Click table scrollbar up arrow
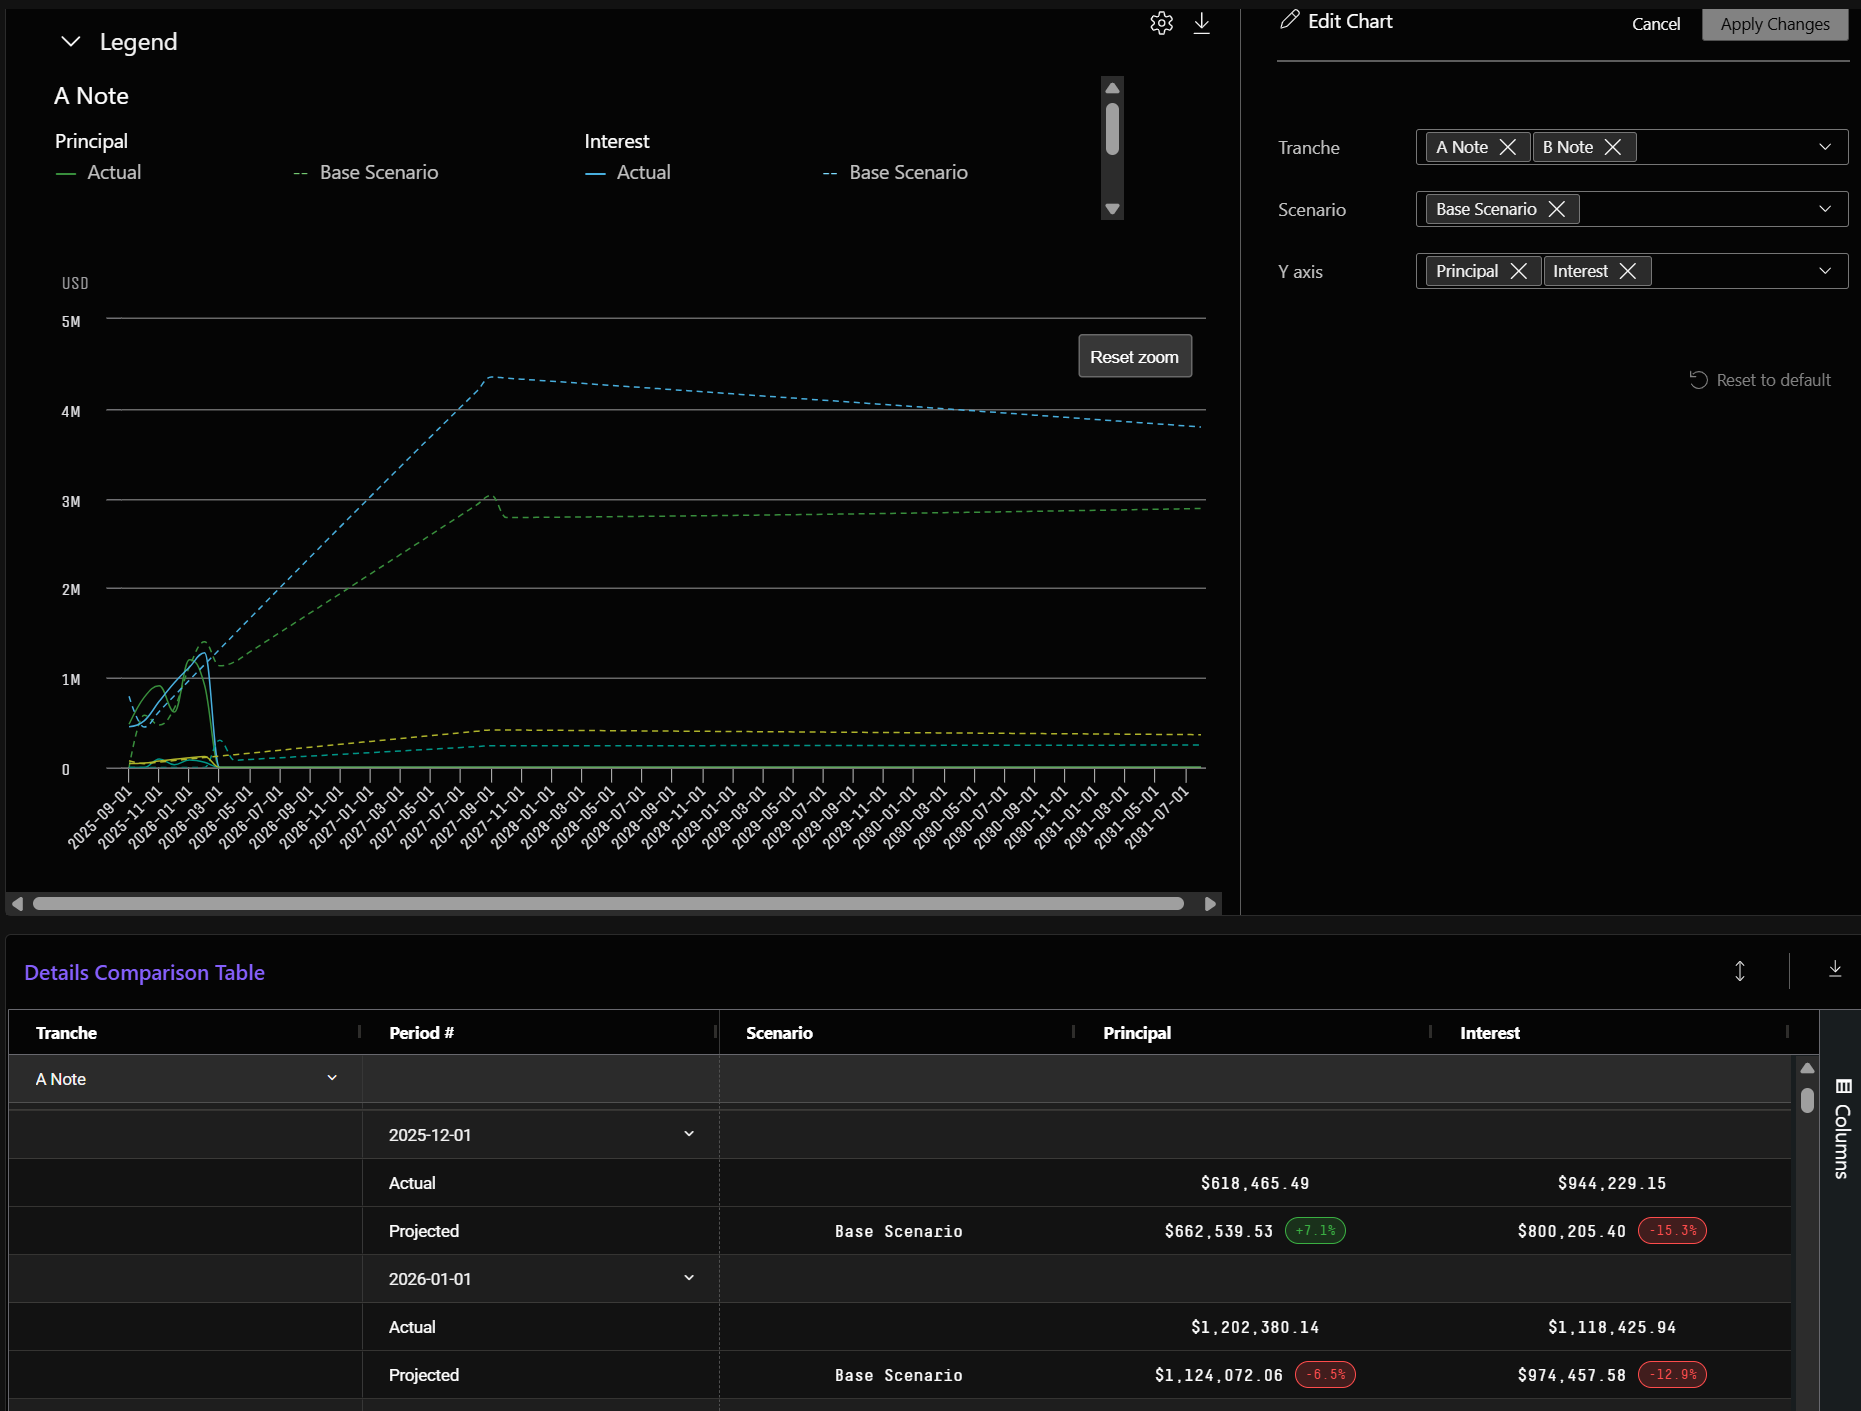 1807,1068
